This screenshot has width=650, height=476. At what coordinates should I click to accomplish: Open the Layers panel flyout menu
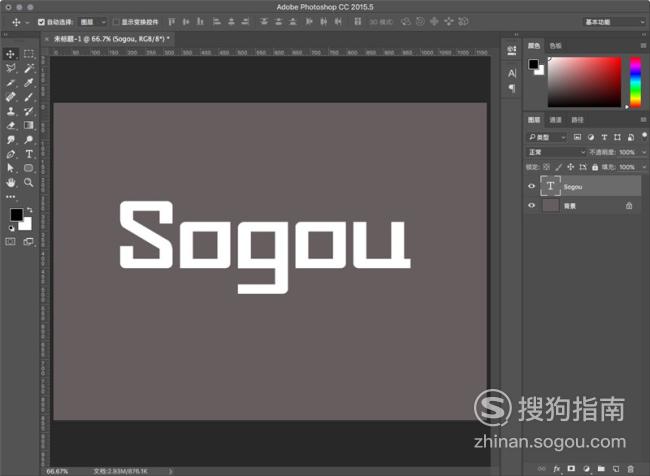[643, 119]
